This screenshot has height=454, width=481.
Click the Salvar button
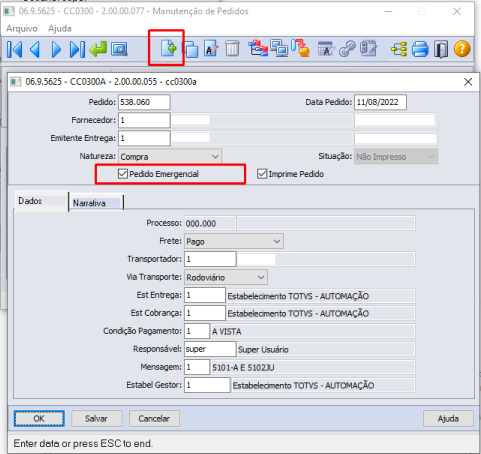(96, 418)
